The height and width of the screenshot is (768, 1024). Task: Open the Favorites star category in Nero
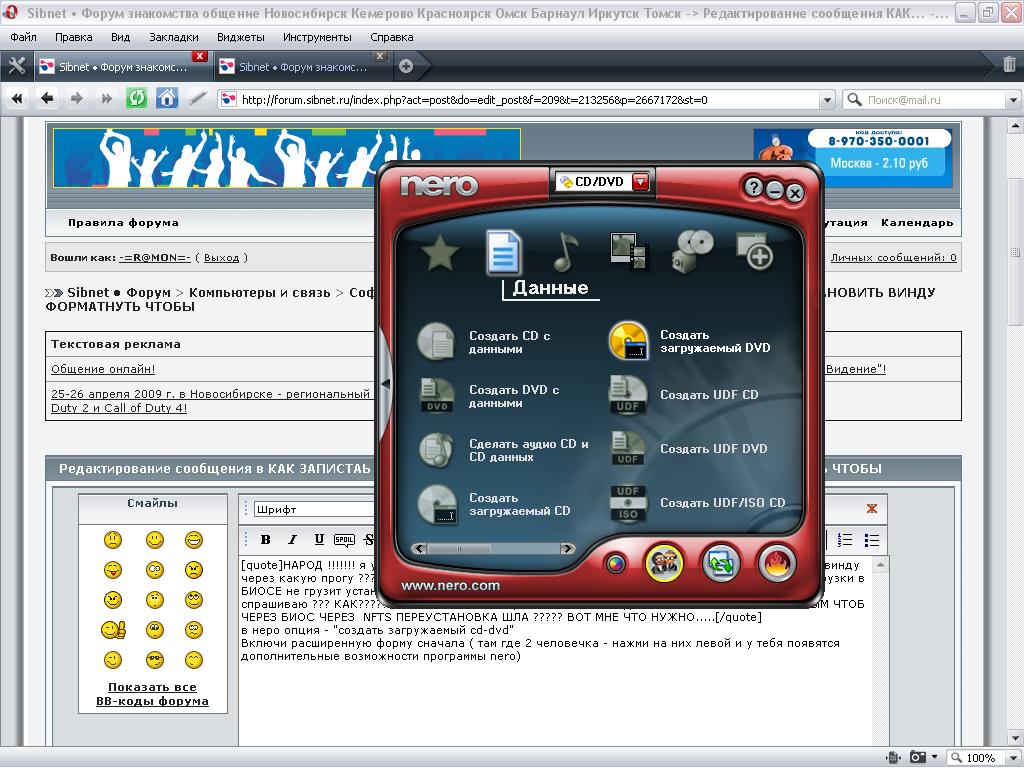tap(440, 253)
